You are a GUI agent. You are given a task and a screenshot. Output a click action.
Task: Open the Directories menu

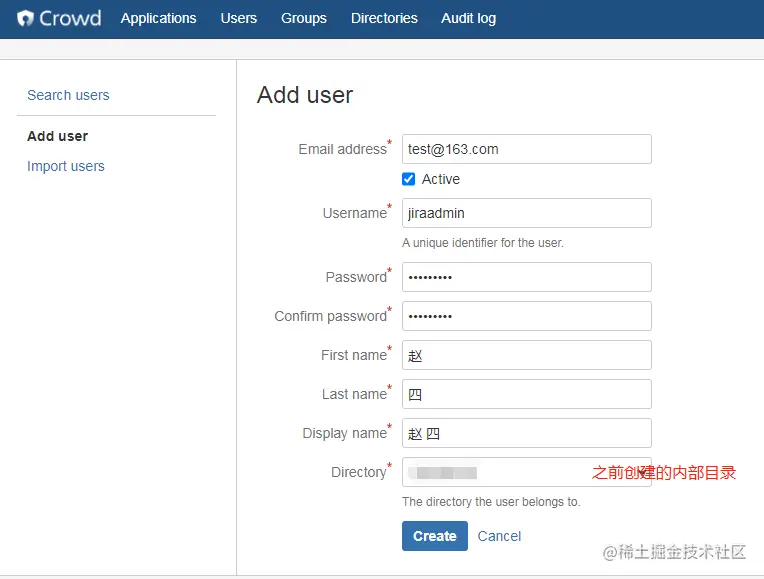tap(384, 18)
